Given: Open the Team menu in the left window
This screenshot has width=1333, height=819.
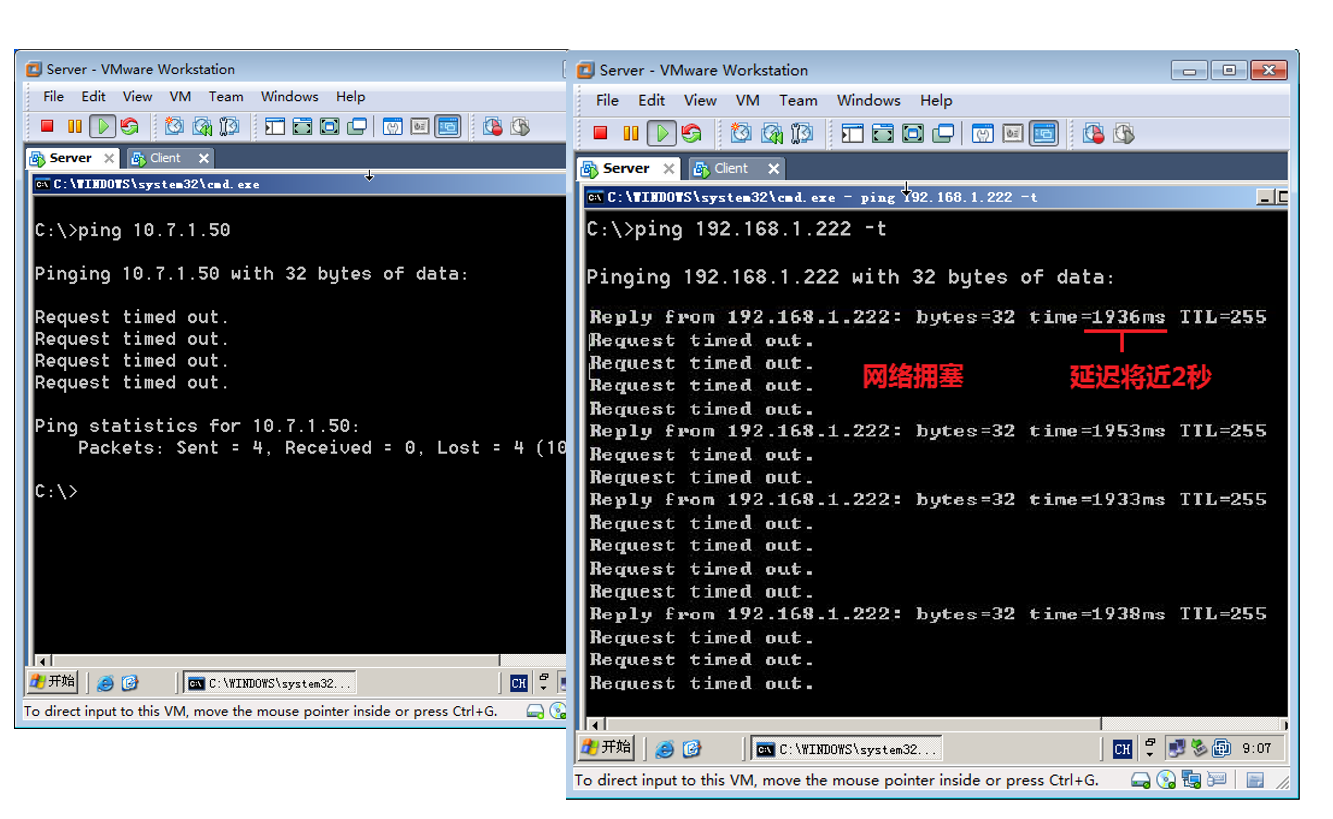Looking at the screenshot, I should click(x=225, y=96).
